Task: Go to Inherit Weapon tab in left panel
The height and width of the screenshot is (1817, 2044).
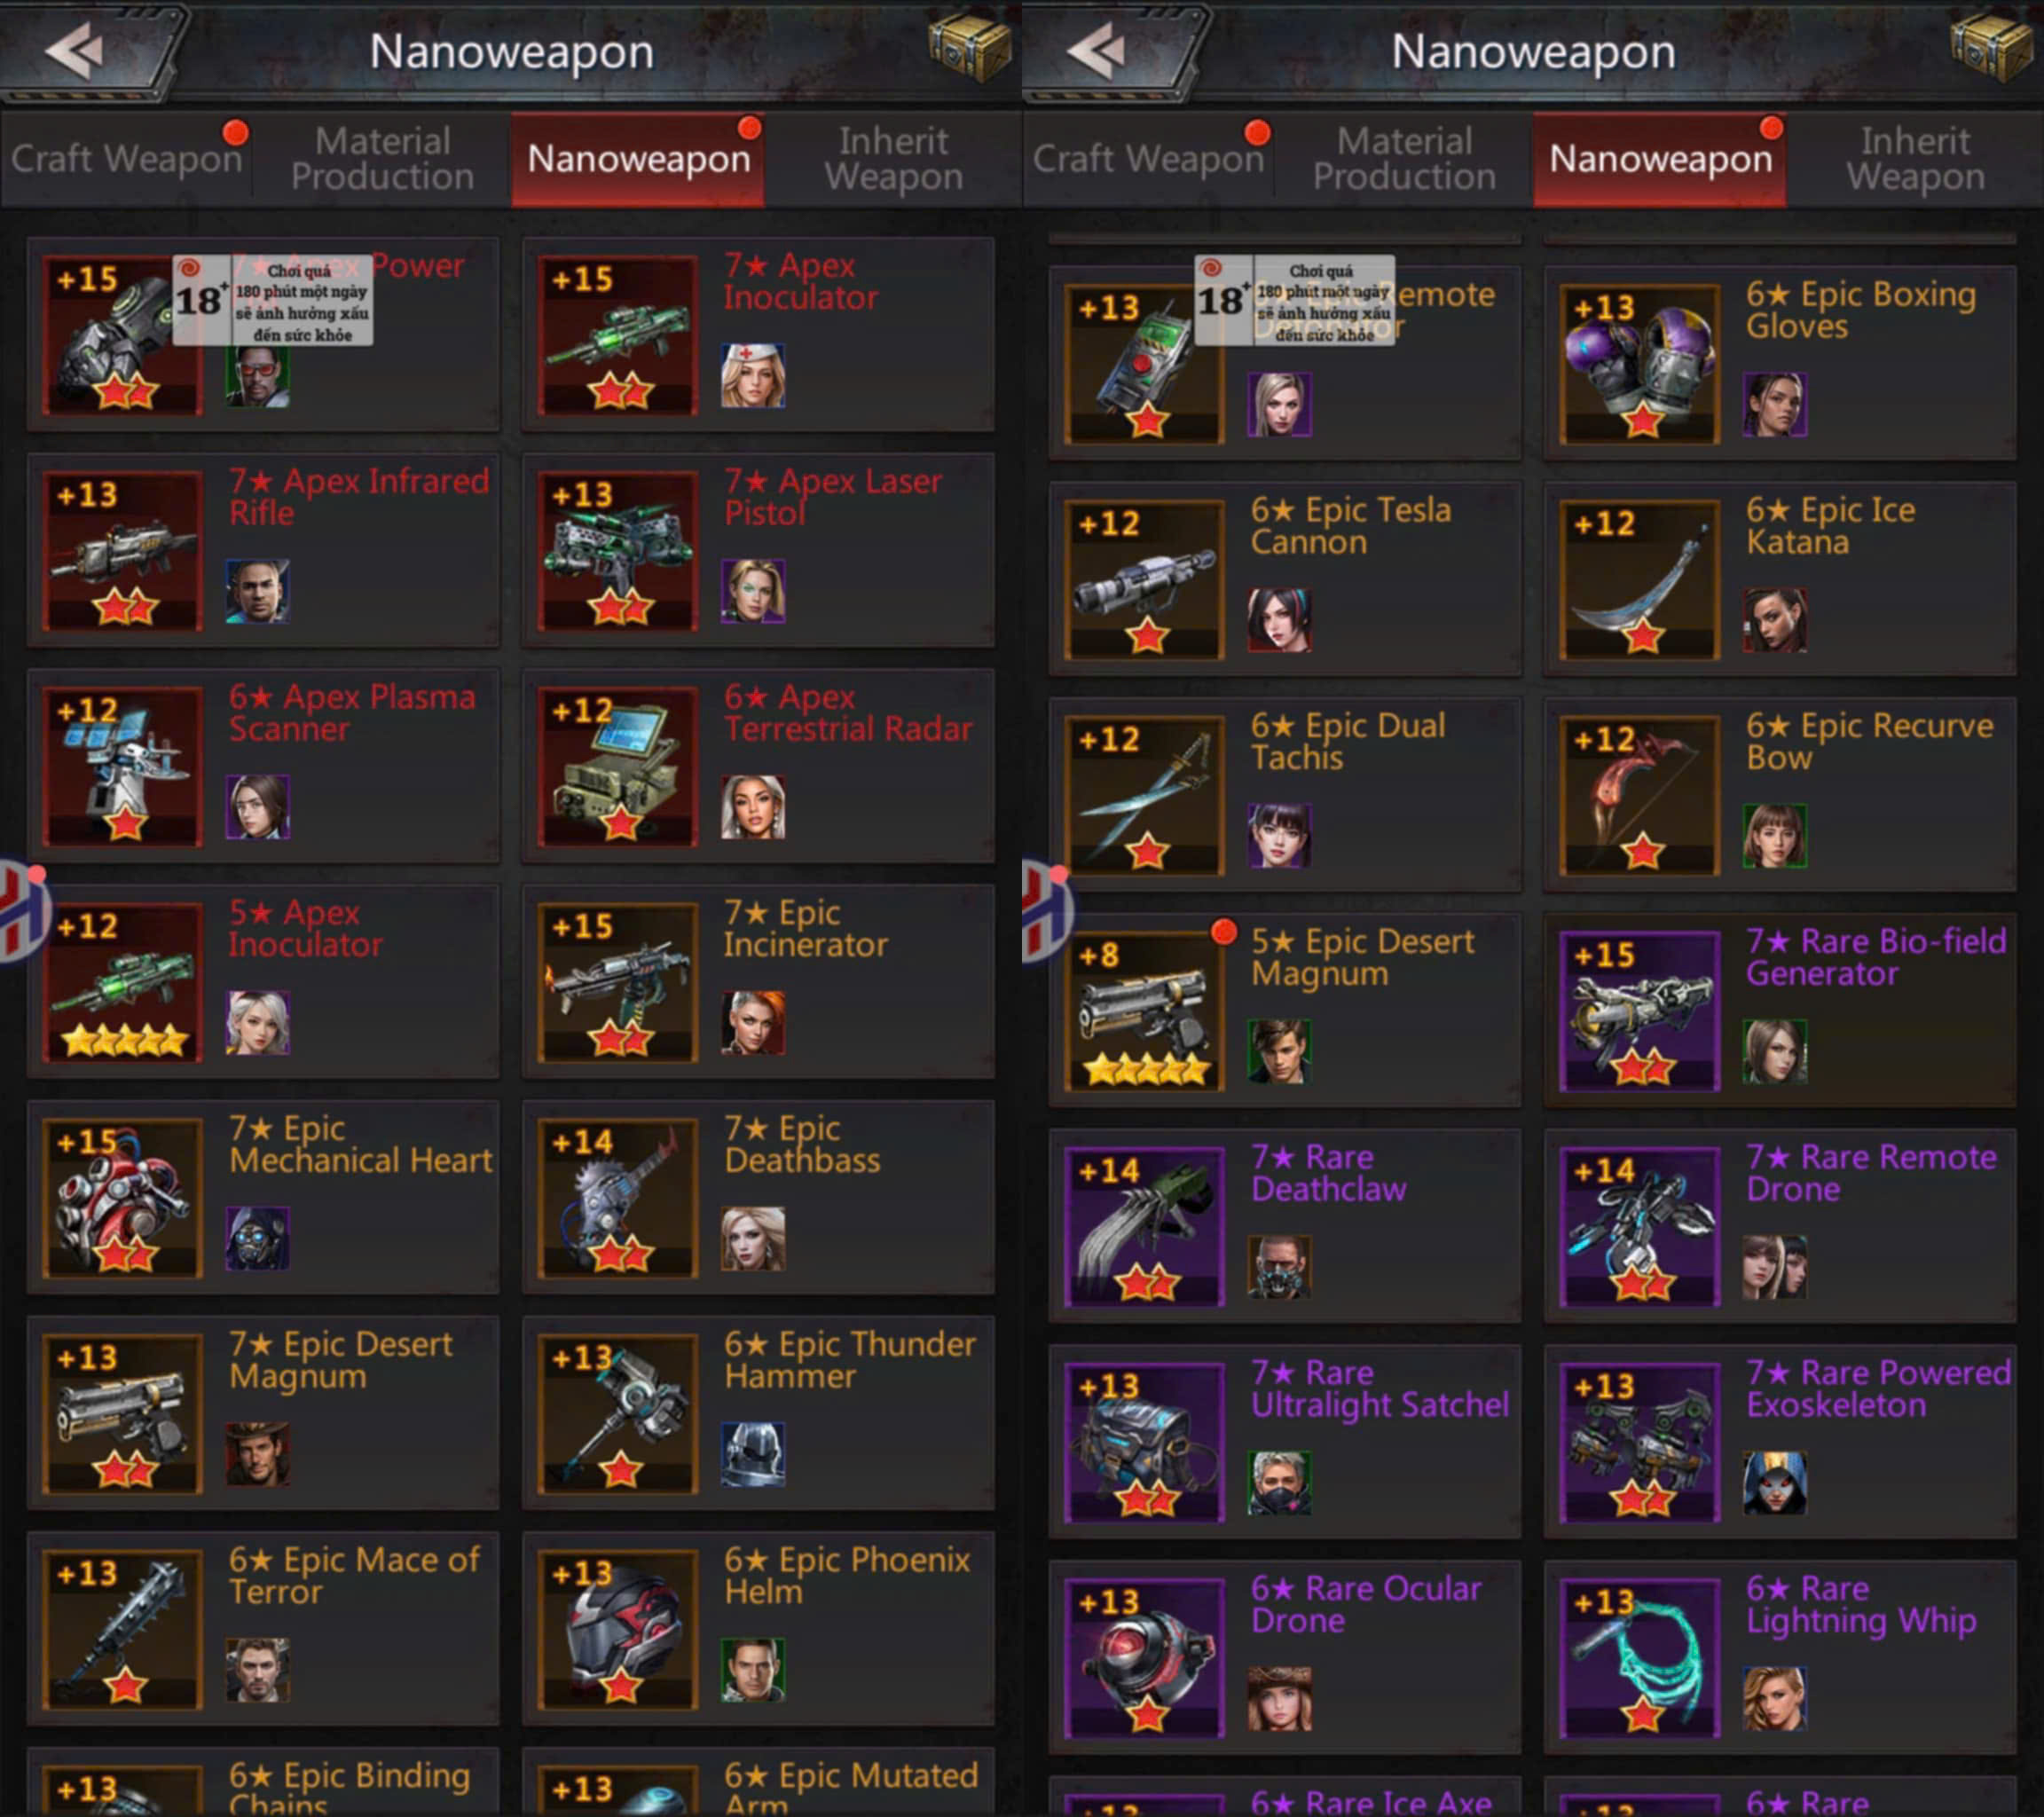Action: pos(893,159)
